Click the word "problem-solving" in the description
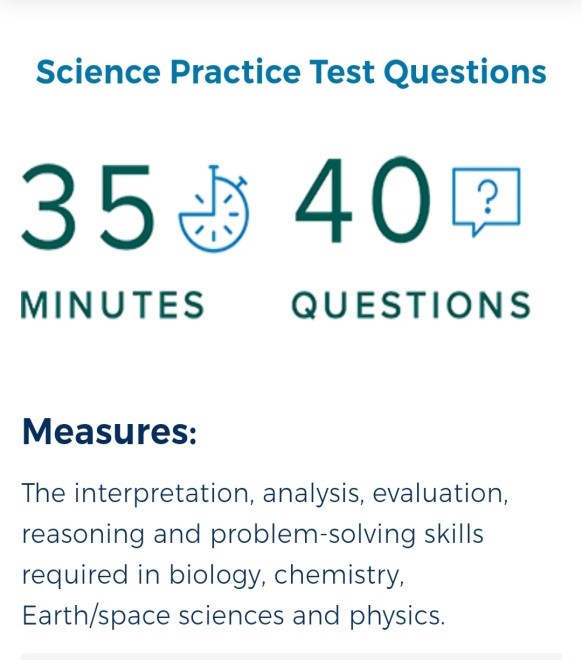Screen dimensions: 582x660 313,535
